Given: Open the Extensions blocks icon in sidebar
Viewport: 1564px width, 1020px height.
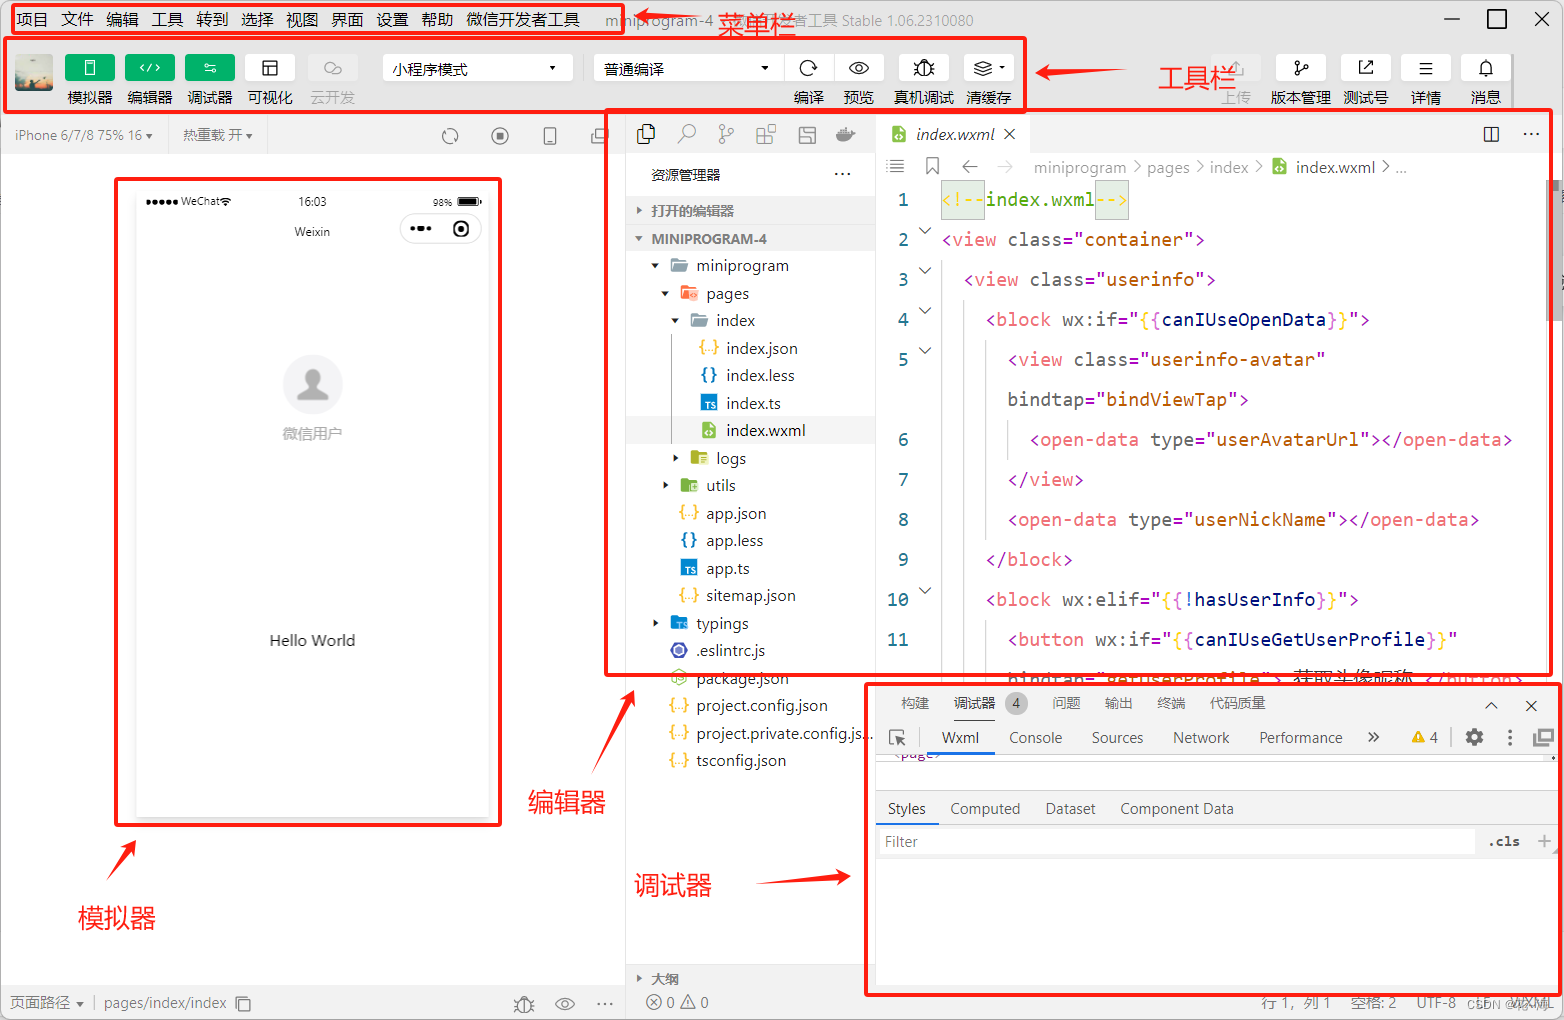Looking at the screenshot, I should click(766, 134).
